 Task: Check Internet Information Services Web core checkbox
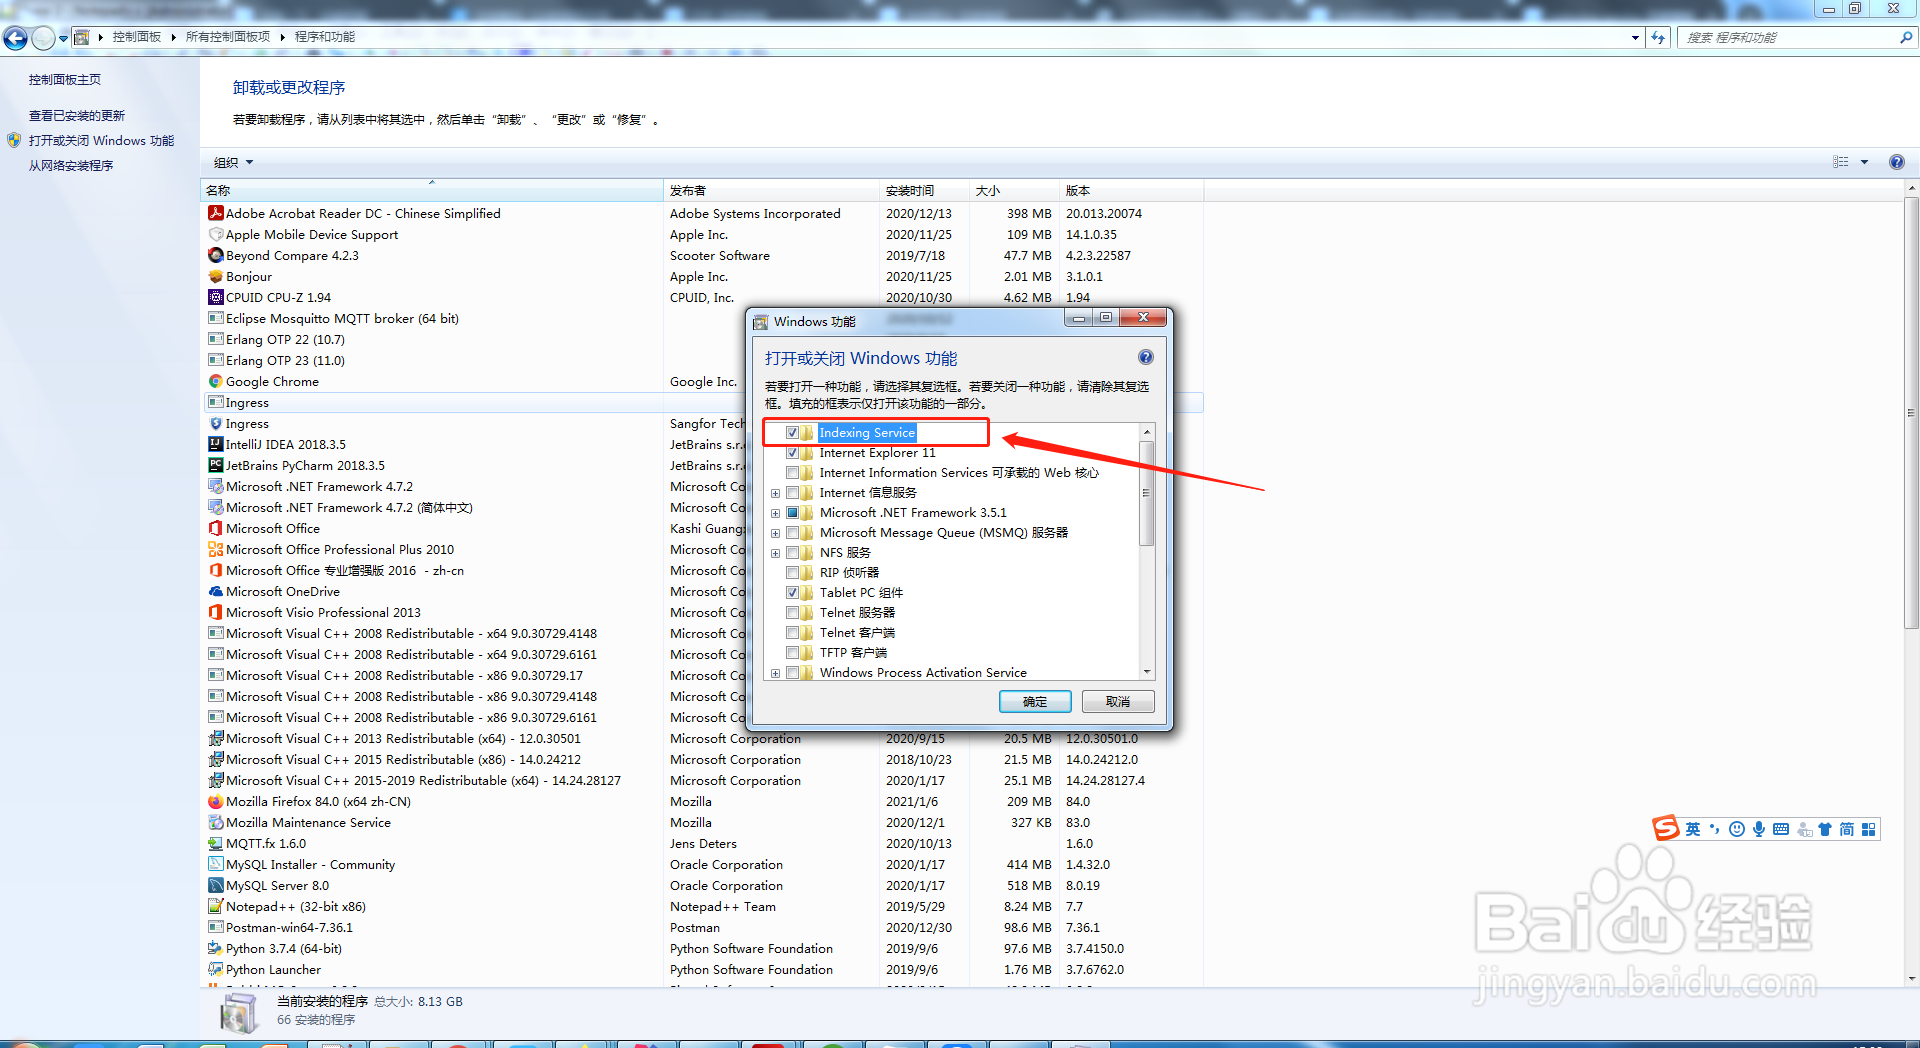pos(792,473)
